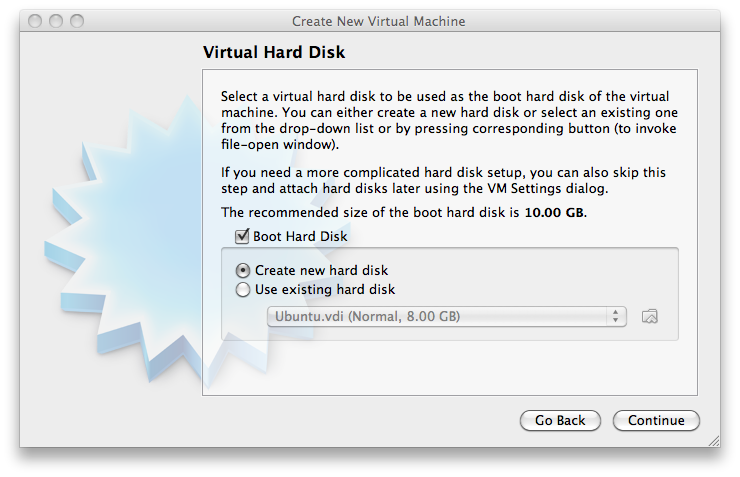Click the blue starburst wizard graphic
This screenshot has height=477, width=740.
click(x=110, y=250)
